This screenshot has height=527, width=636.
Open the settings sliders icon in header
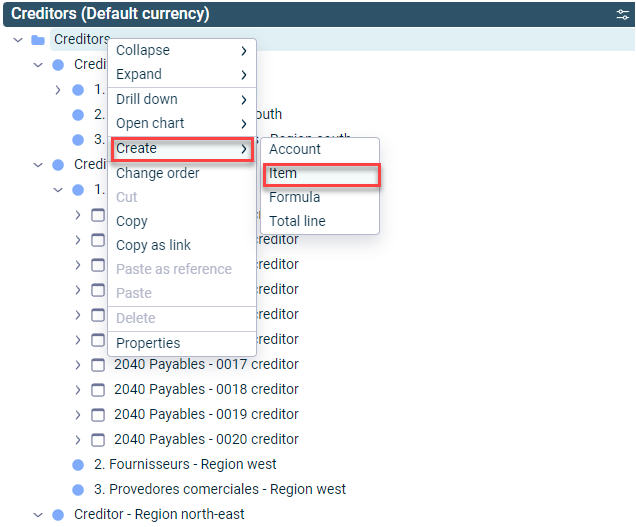tap(623, 14)
